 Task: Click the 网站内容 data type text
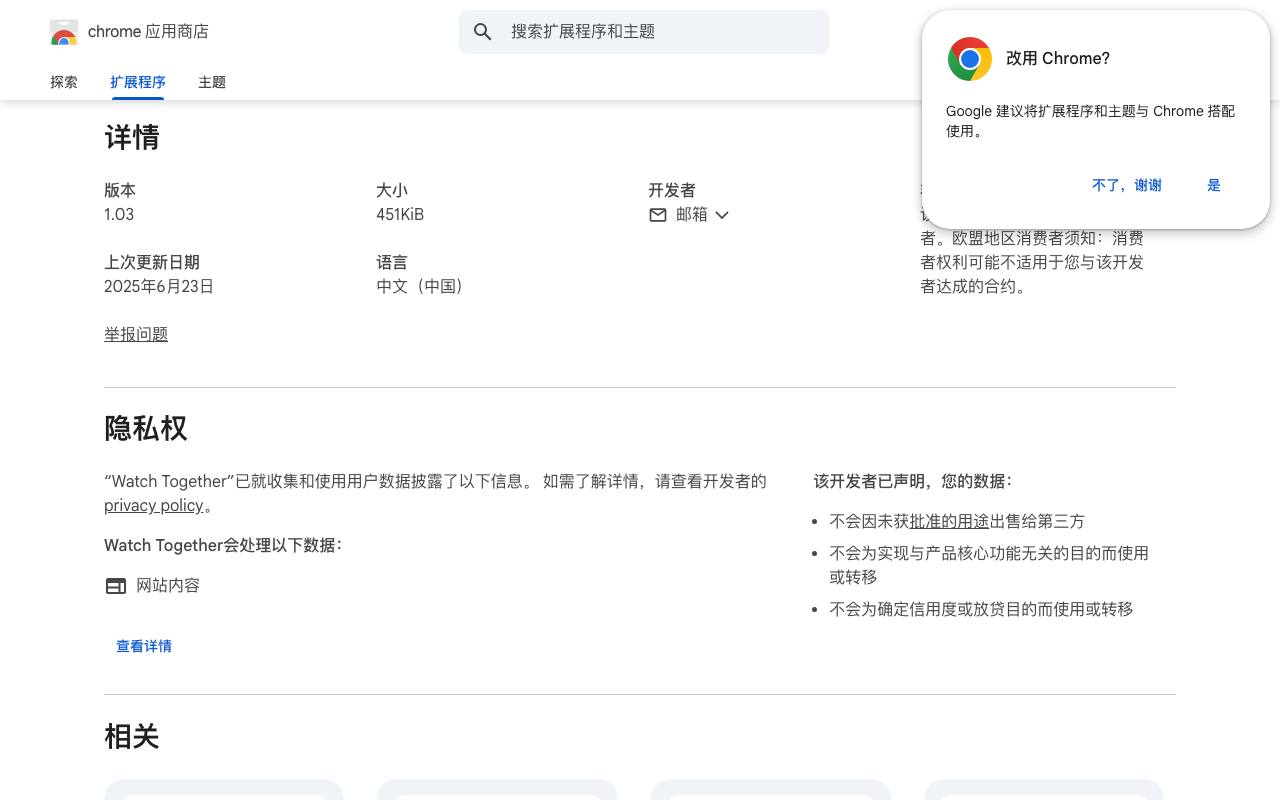[168, 586]
